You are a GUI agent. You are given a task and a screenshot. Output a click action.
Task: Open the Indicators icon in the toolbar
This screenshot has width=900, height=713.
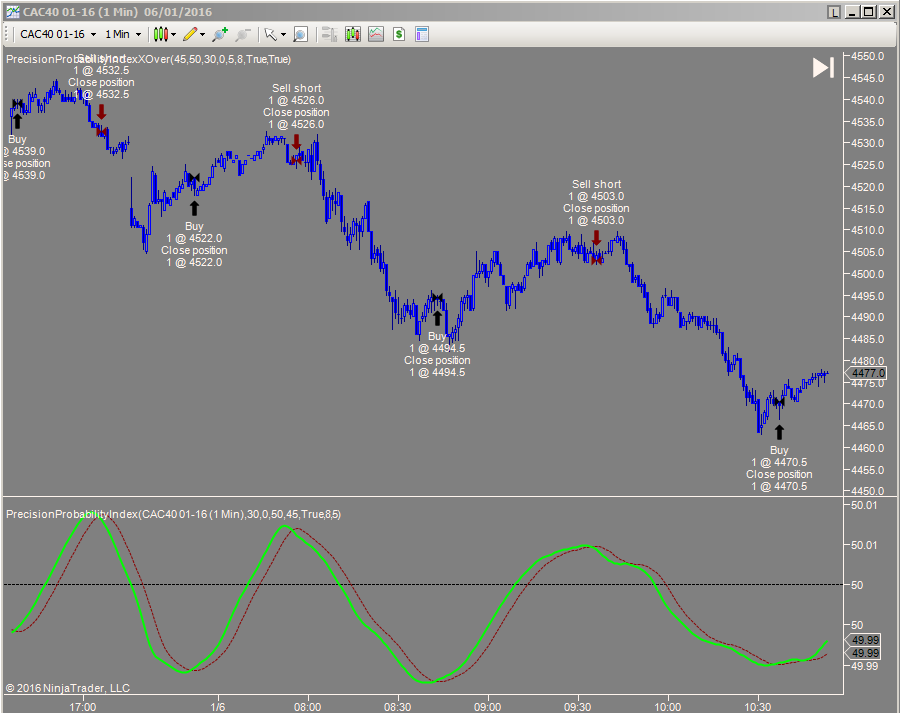tap(375, 34)
